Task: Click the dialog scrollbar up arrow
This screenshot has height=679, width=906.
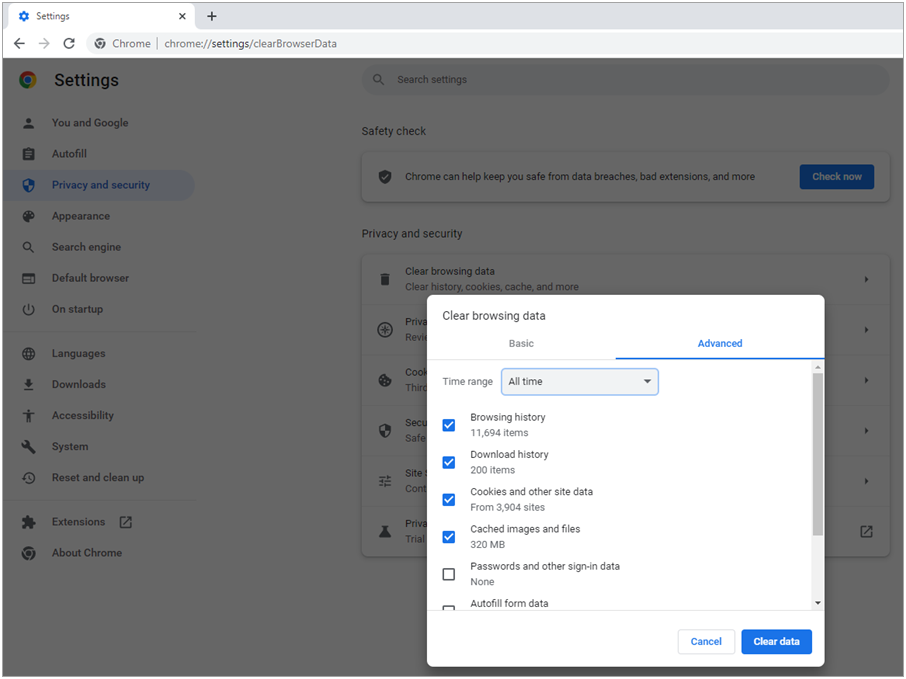Action: pos(818,368)
